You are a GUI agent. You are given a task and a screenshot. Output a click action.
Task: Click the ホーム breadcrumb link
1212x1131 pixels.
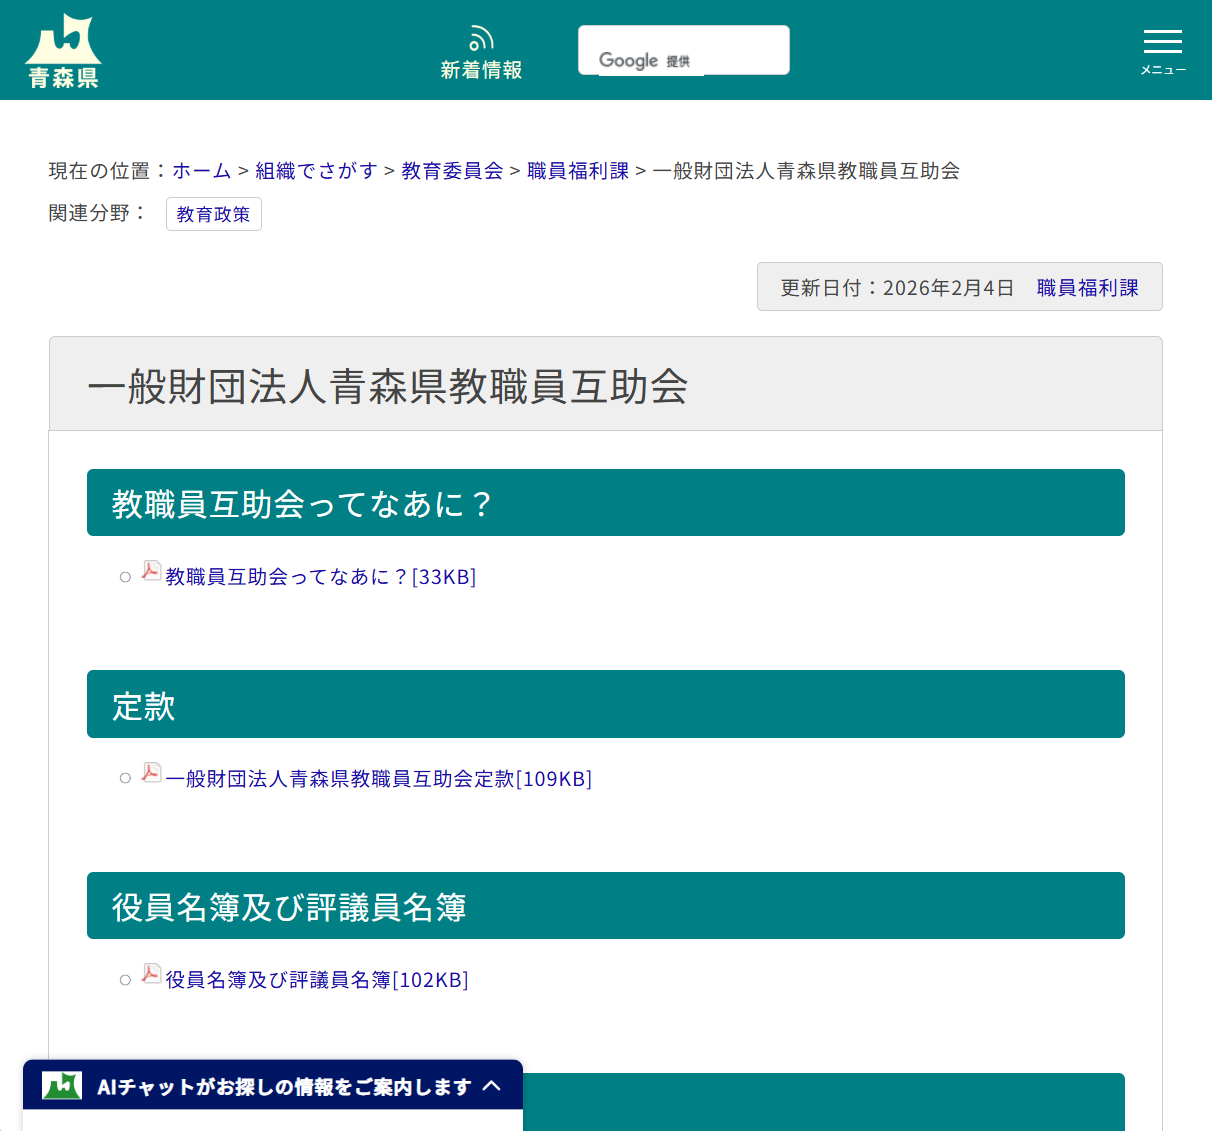click(x=201, y=171)
